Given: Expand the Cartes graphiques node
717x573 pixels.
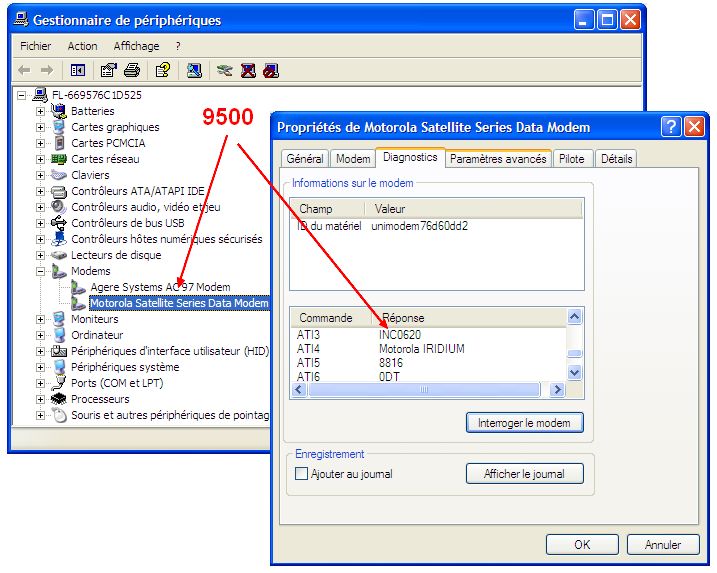Looking at the screenshot, I should coord(40,127).
